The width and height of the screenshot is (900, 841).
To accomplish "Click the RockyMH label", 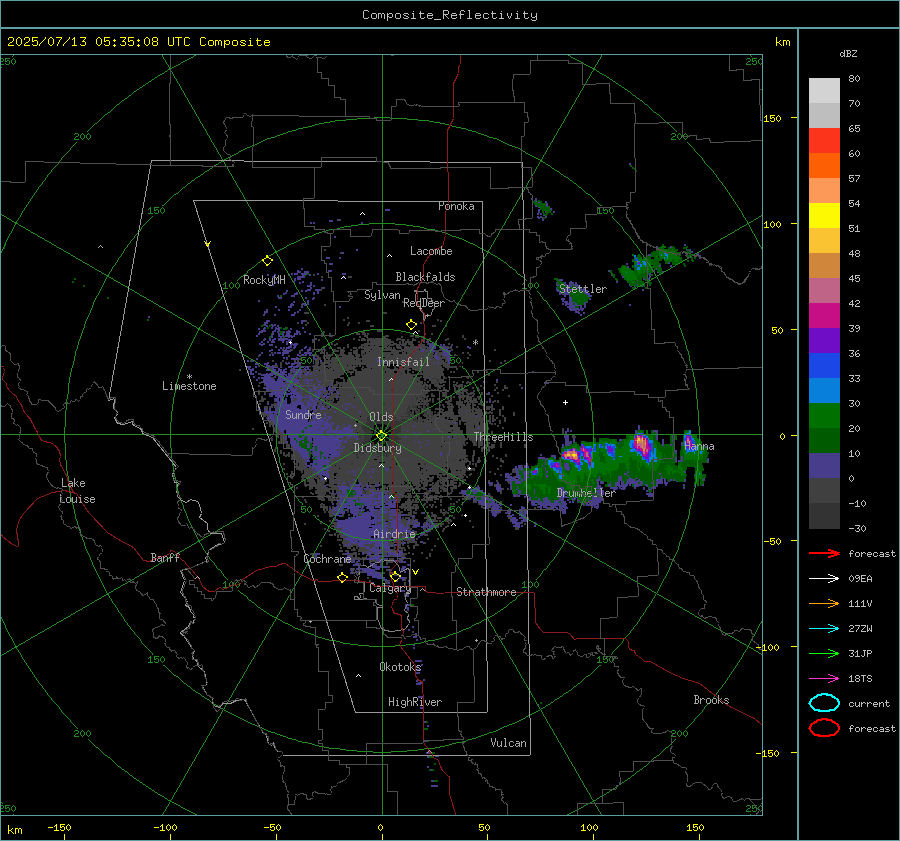I will pyautogui.click(x=264, y=280).
